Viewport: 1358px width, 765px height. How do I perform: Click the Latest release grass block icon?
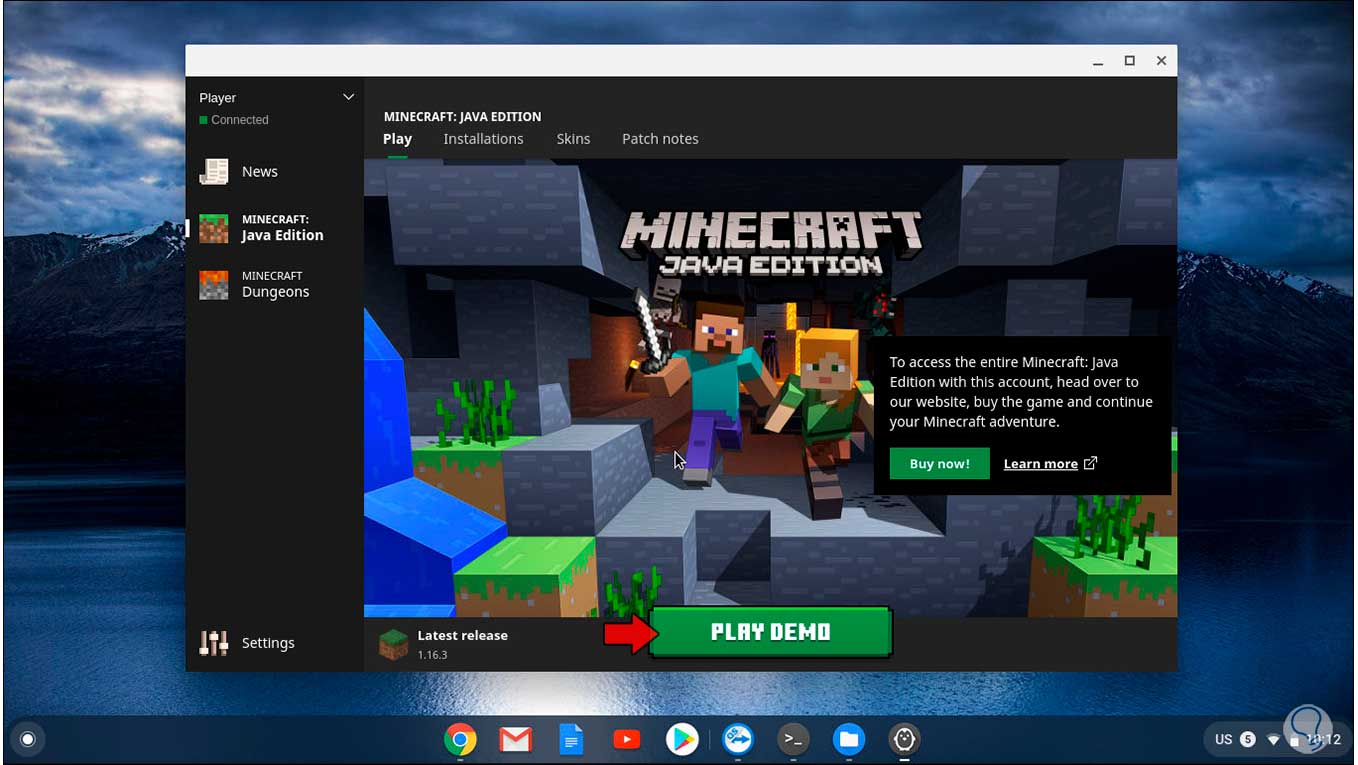(x=394, y=644)
